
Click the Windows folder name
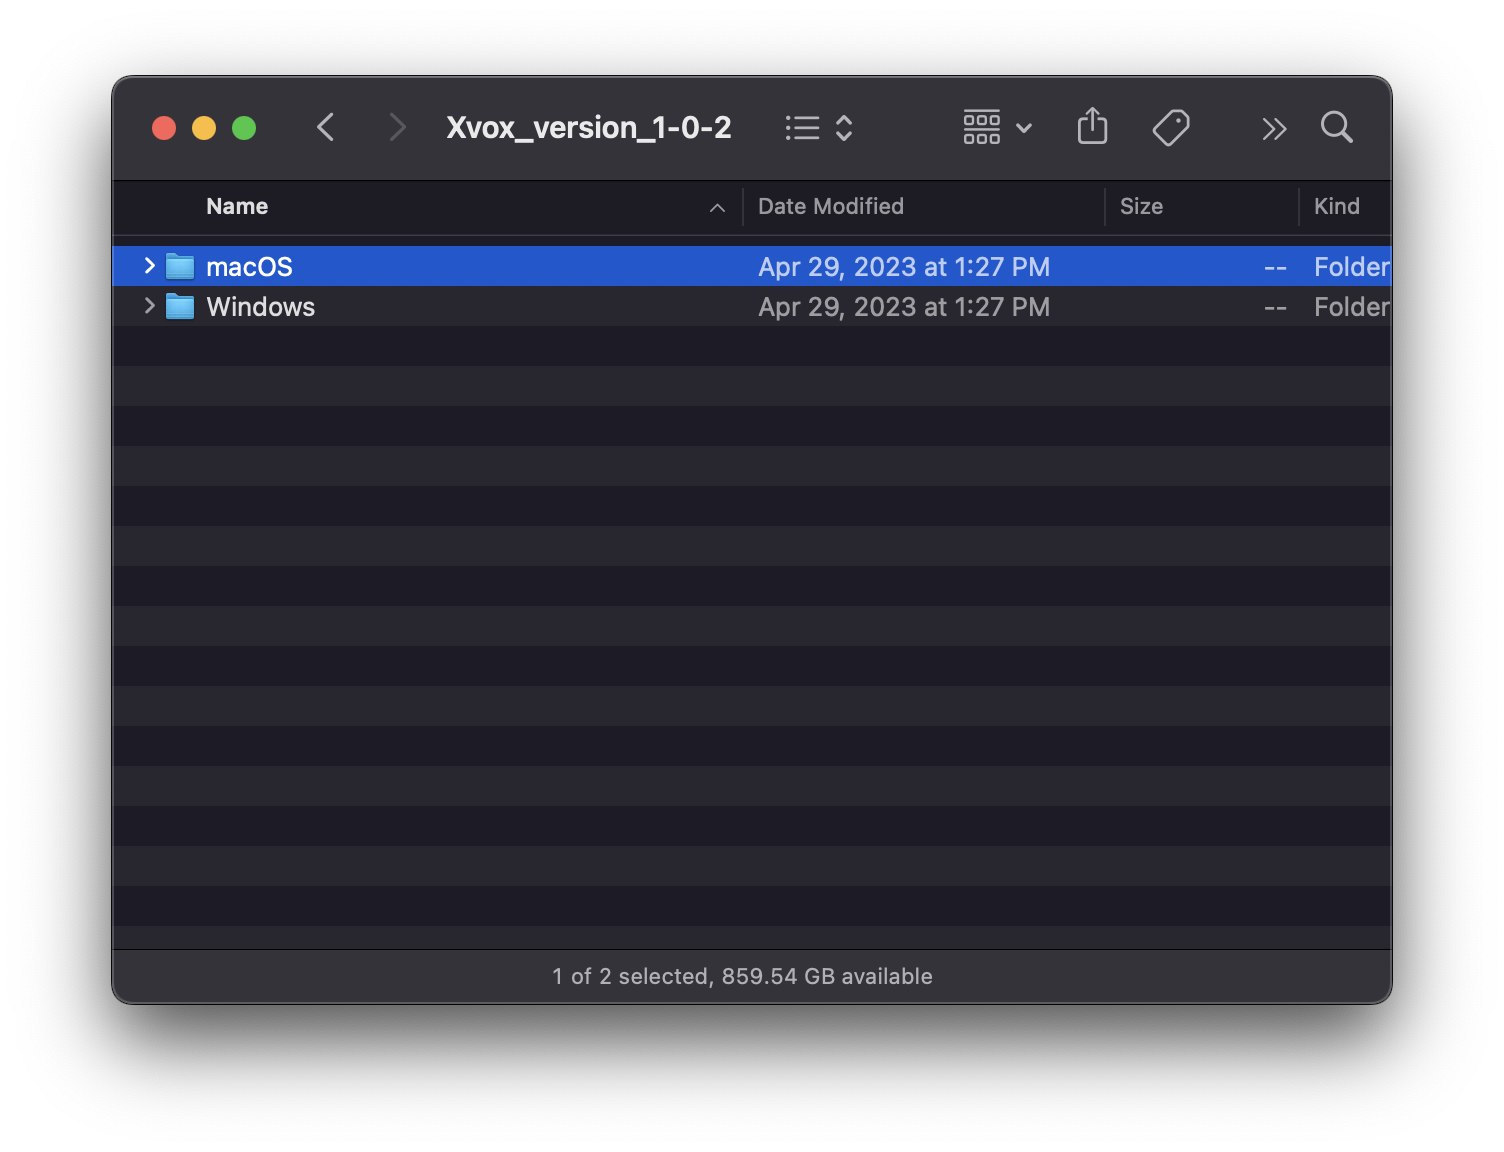[260, 307]
